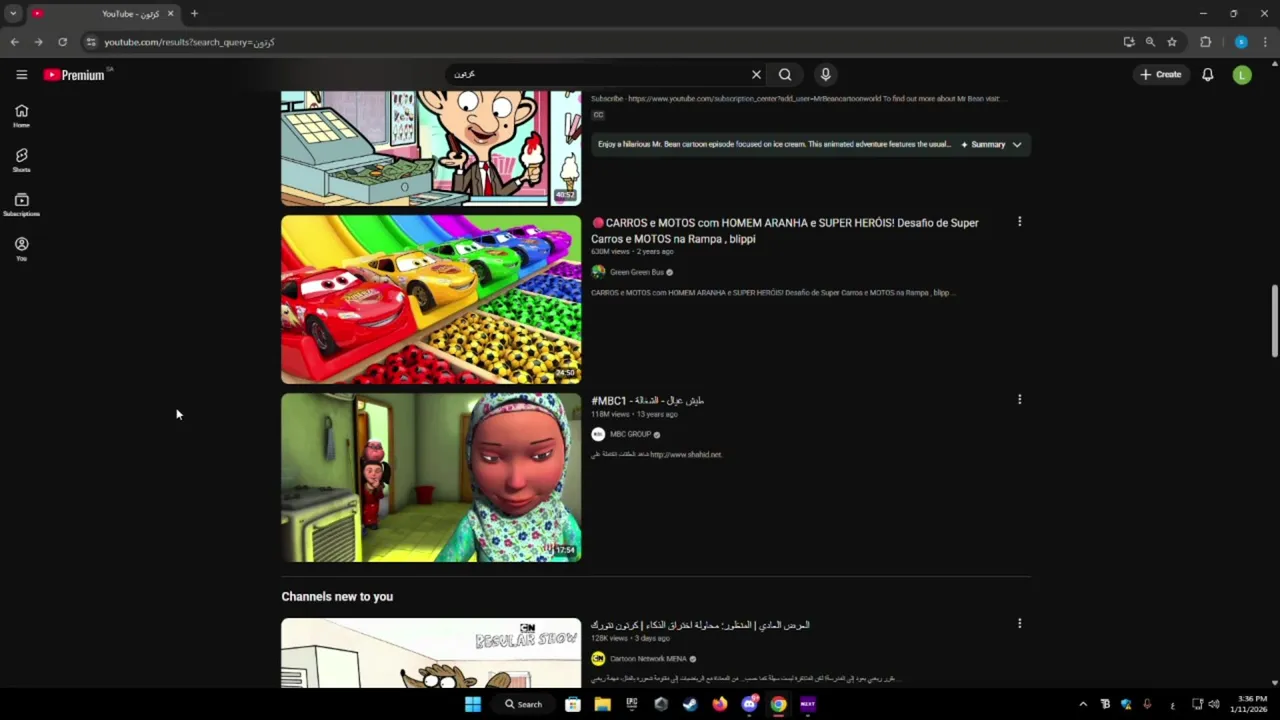Open more options for CARROS e MOTOS video

click(x=1019, y=222)
